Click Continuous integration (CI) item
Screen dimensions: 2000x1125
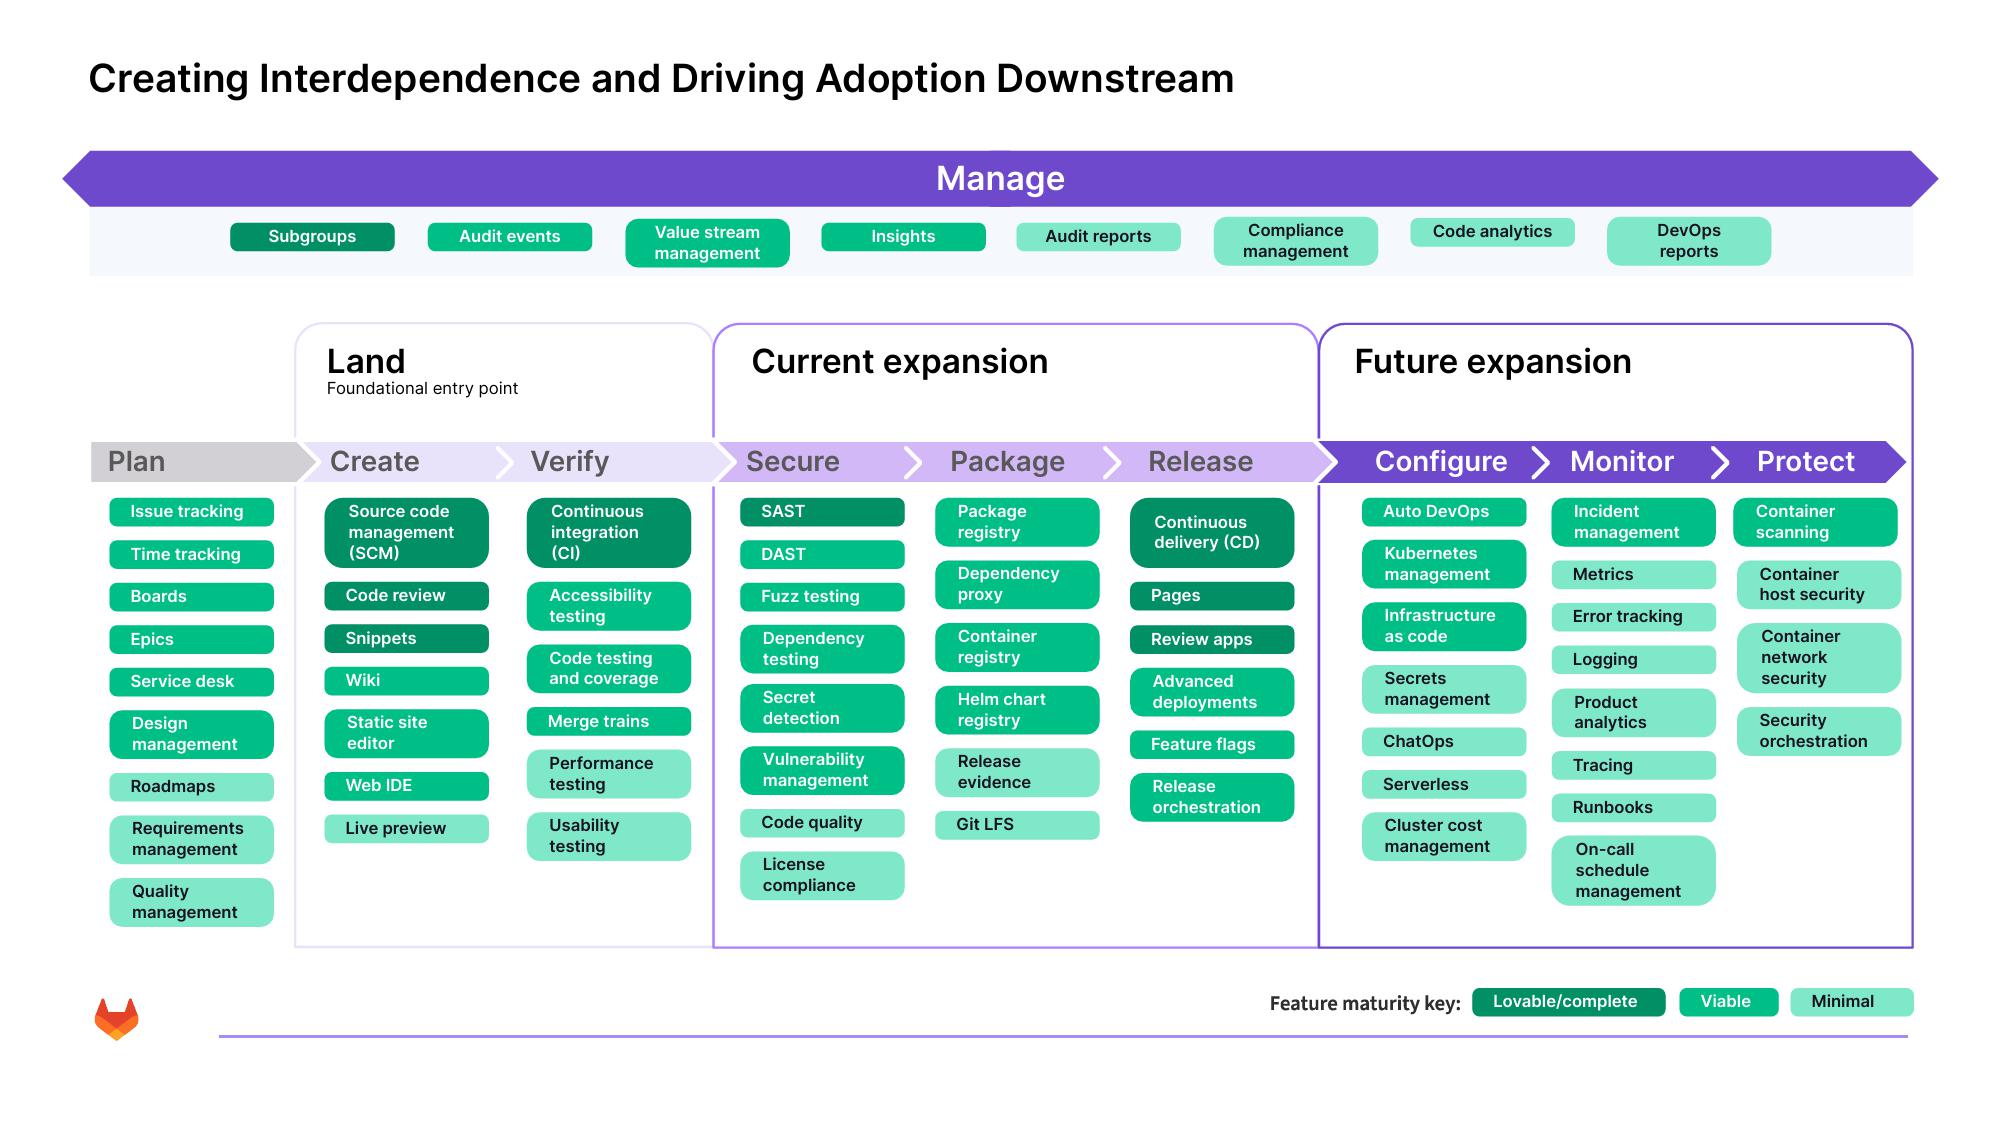click(609, 533)
